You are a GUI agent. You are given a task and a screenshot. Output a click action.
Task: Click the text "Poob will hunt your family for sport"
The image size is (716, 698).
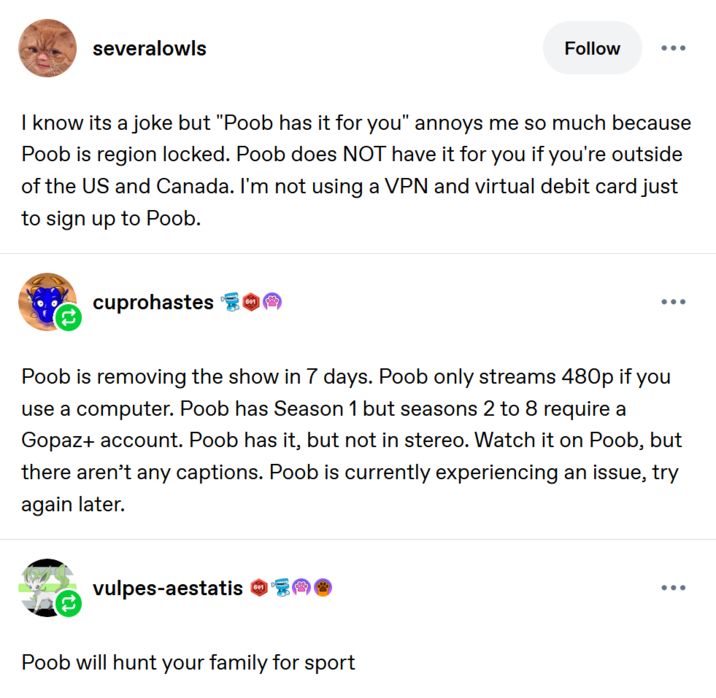pos(188,663)
